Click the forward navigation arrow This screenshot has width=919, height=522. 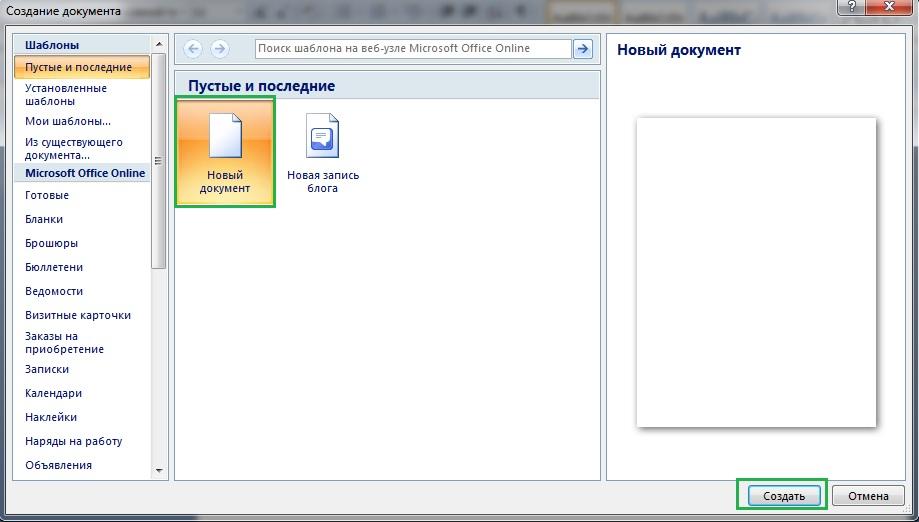click(219, 49)
